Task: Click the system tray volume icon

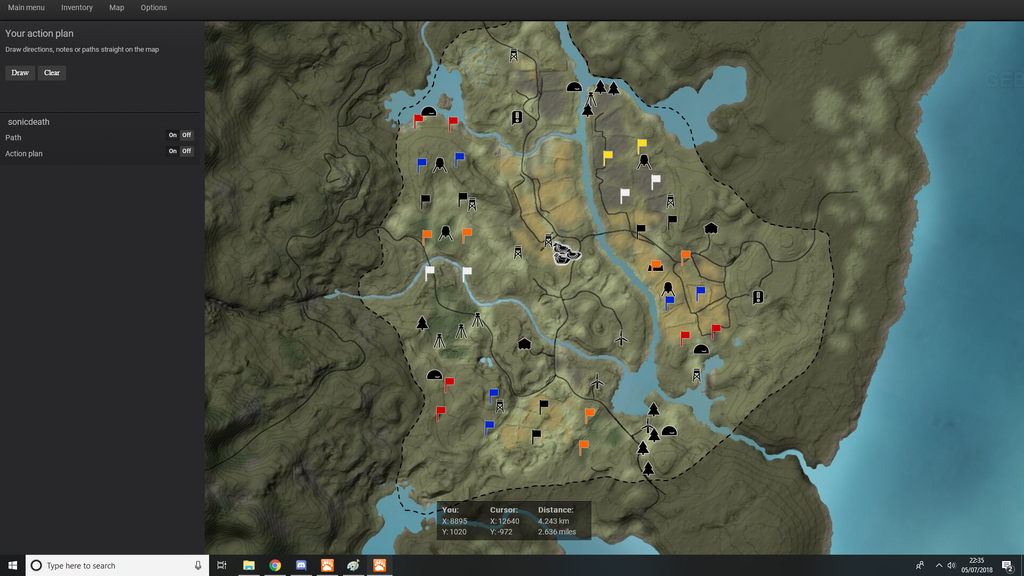Action: pyautogui.click(x=952, y=566)
